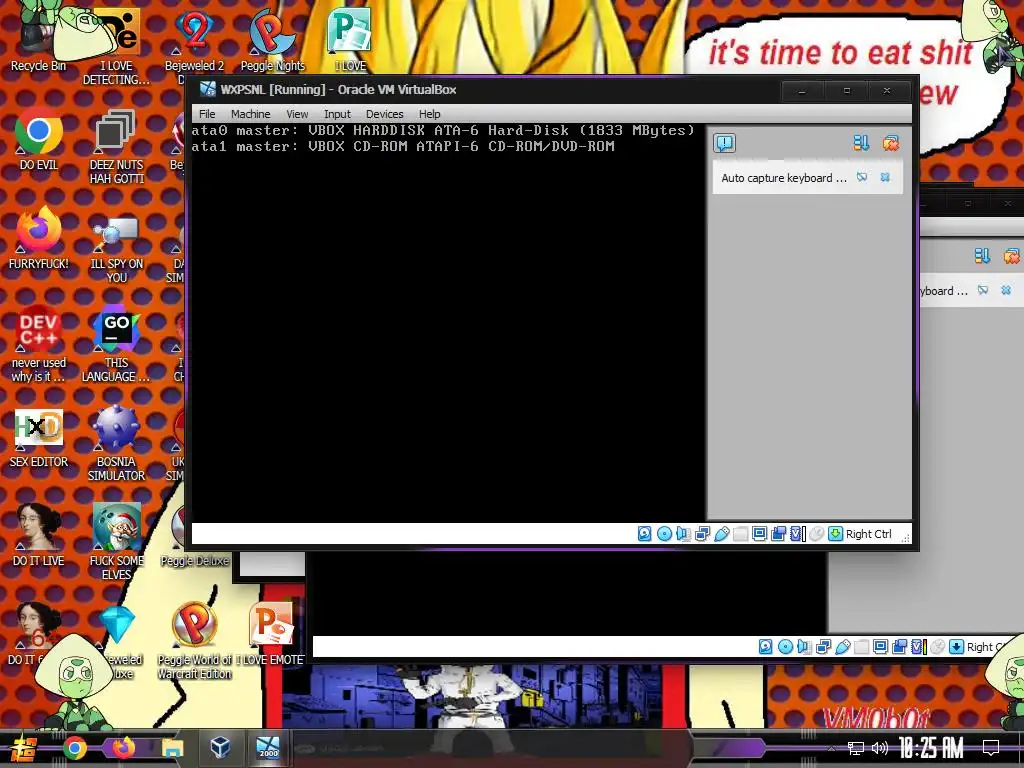Click keyboard capture arrow indicator in WXPSNL window
Image resolution: width=1024 pixels, height=768 pixels.
pyautogui.click(x=835, y=534)
